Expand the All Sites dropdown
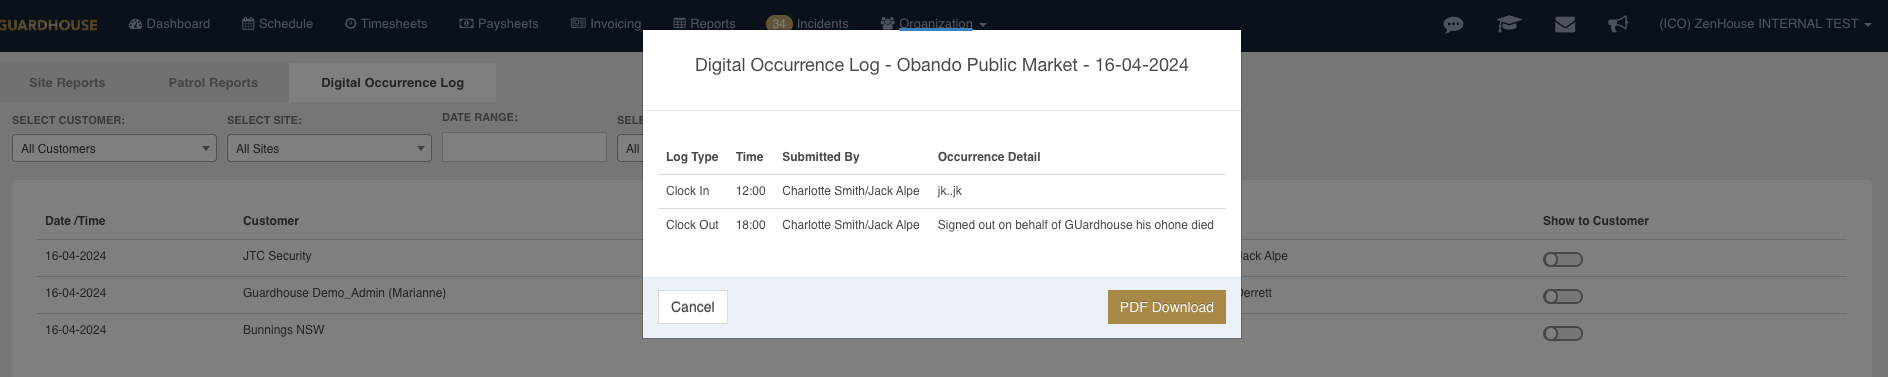1888x377 pixels. [329, 148]
